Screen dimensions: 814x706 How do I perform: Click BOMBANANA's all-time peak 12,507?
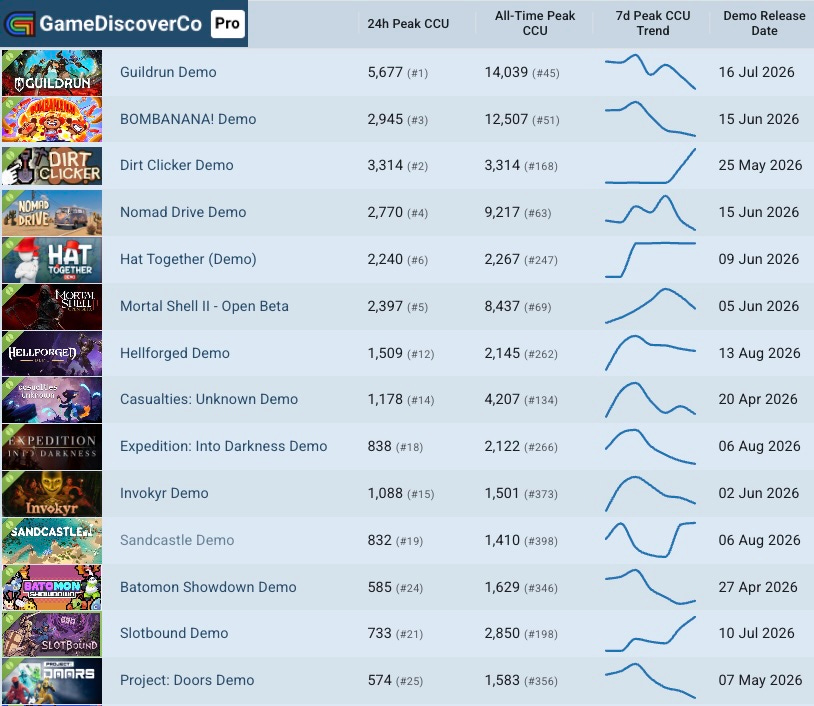coord(506,119)
